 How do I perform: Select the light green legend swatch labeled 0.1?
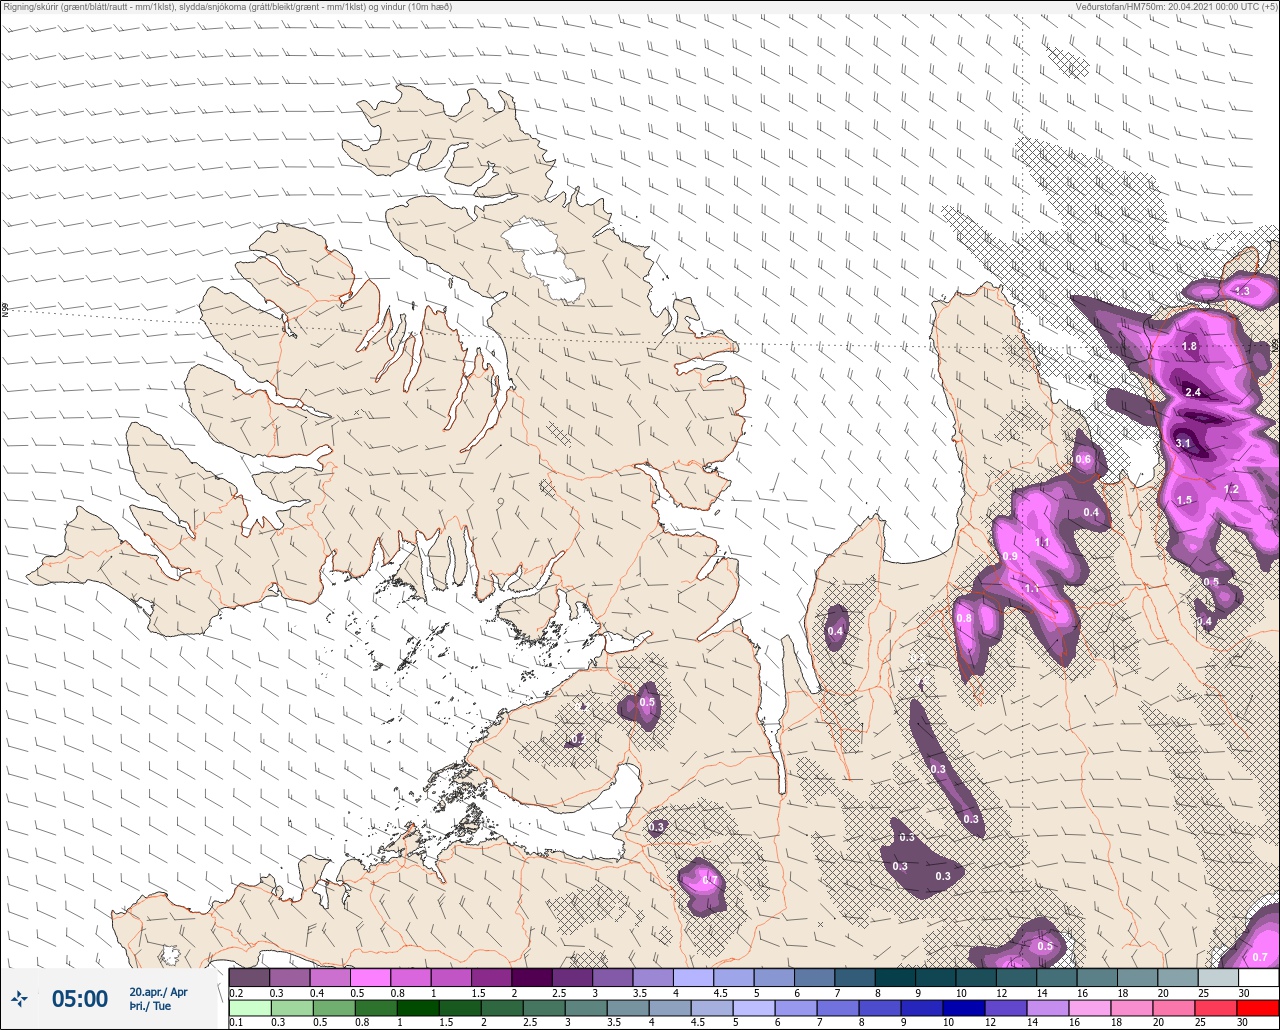tap(249, 1007)
